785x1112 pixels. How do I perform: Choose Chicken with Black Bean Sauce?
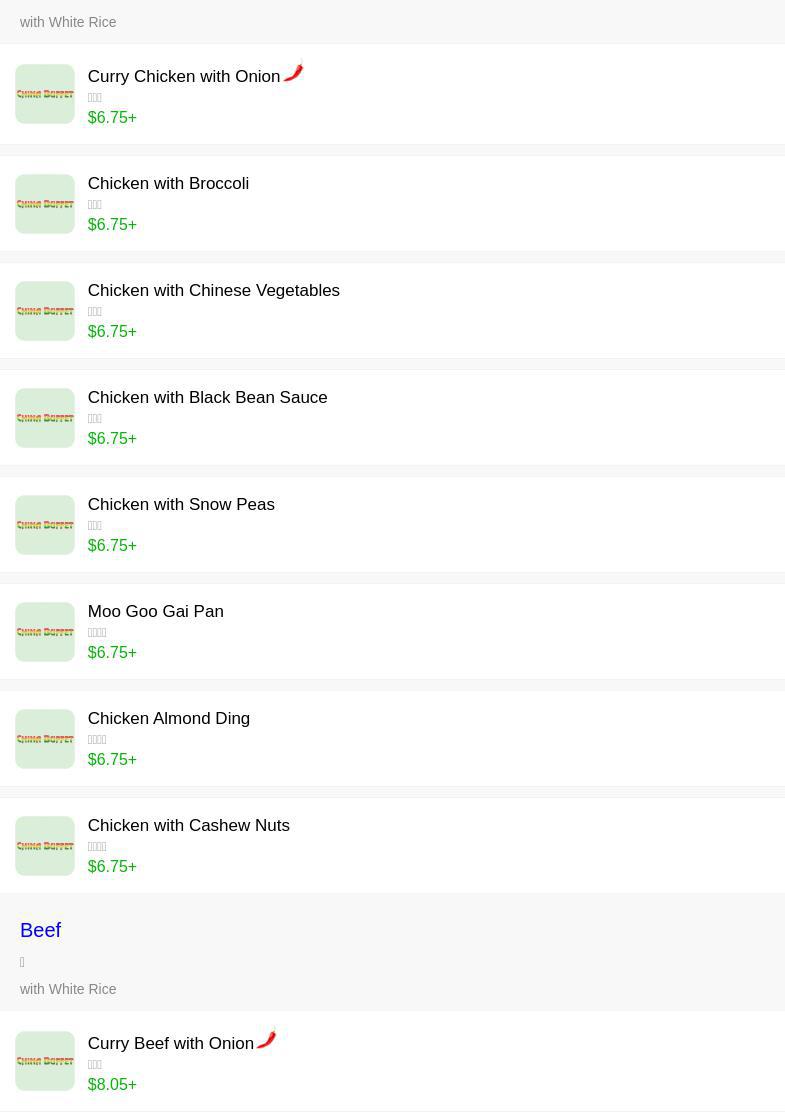point(207,398)
